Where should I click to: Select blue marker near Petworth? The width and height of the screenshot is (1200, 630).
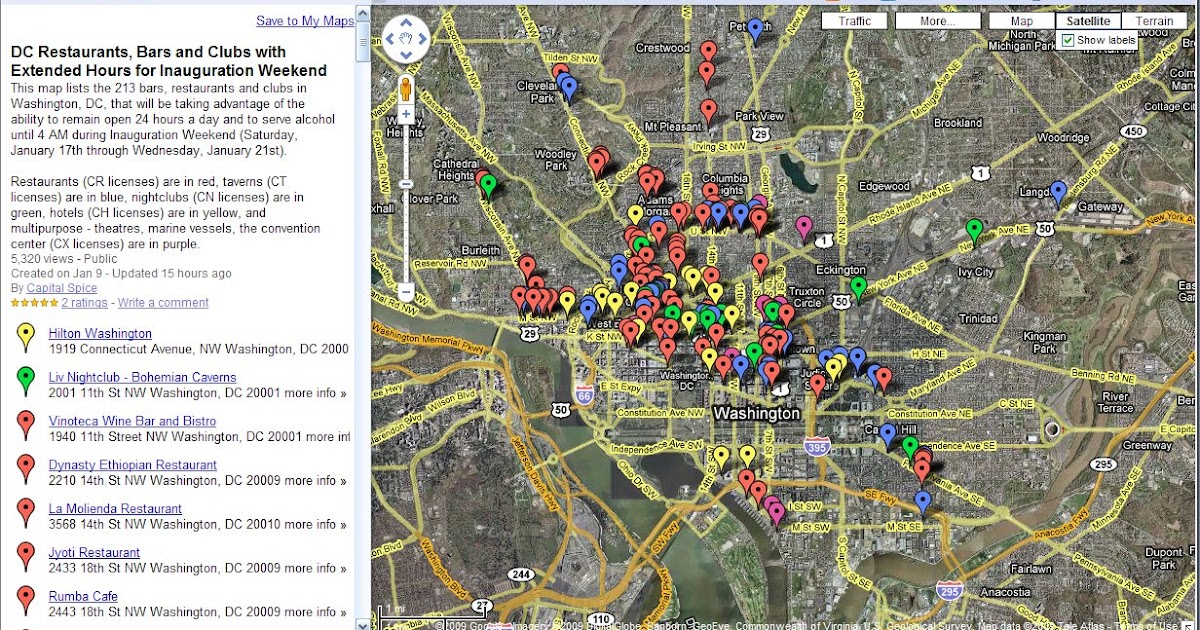point(755,30)
